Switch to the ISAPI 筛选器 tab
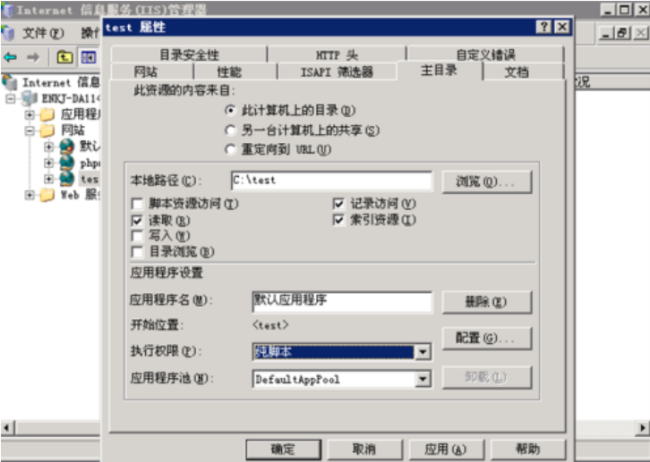 click(337, 72)
